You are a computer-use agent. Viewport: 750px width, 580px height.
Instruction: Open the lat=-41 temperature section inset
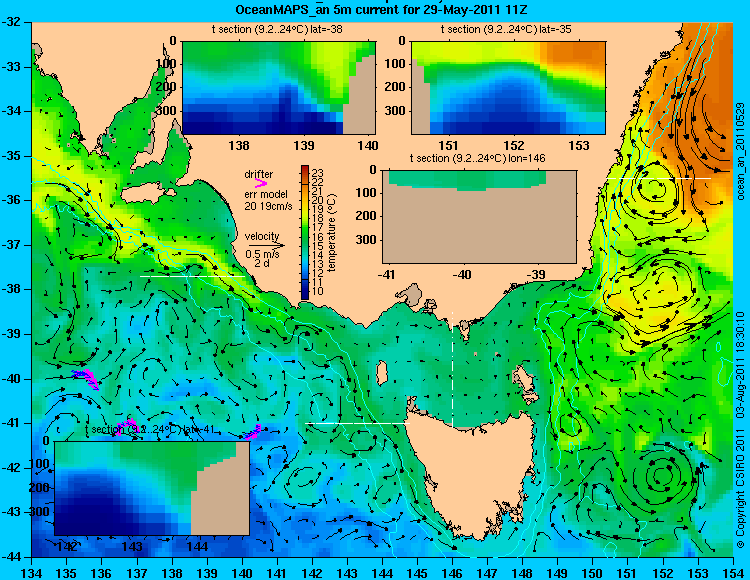[x=152, y=488]
